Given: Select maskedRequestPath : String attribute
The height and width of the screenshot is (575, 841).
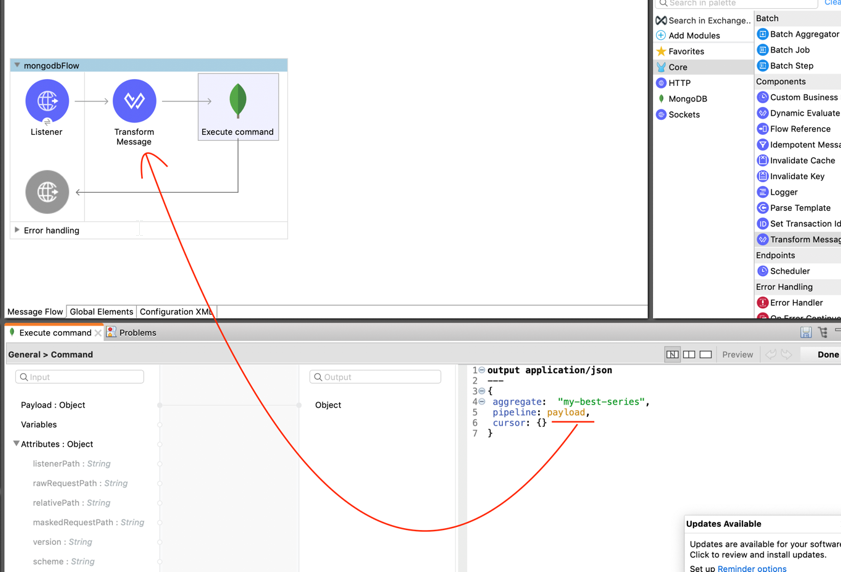Looking at the screenshot, I should (x=88, y=522).
